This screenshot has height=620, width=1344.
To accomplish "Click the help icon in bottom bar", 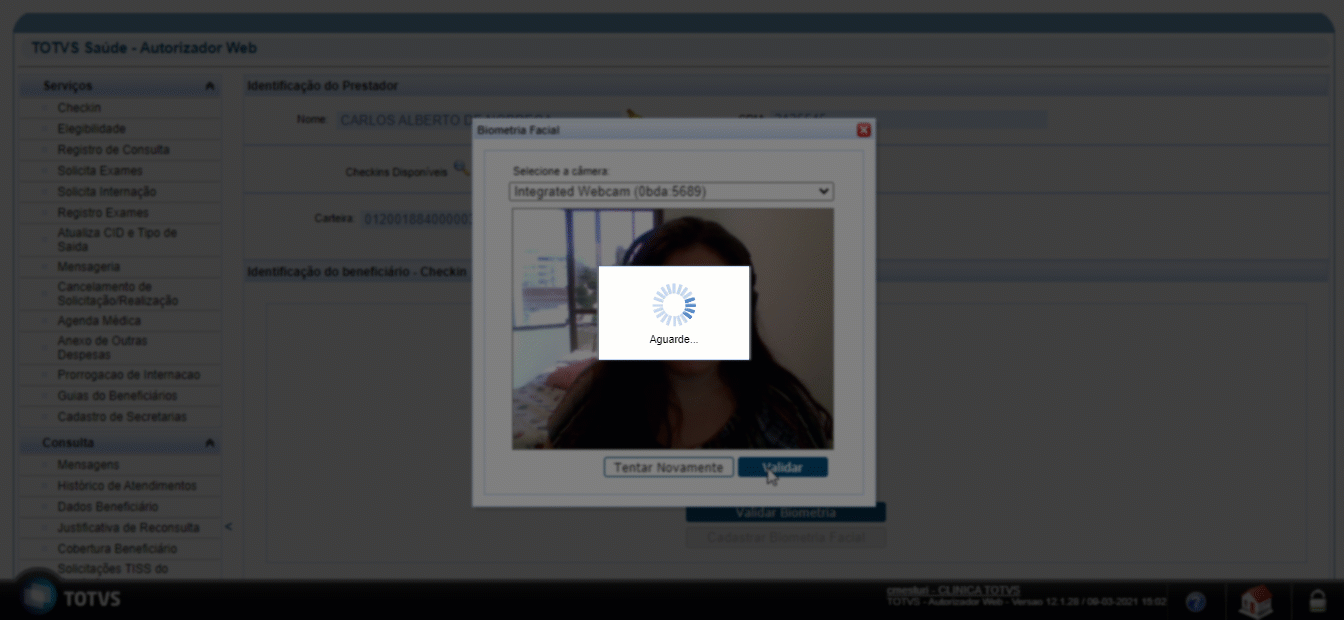I will tap(1195, 601).
